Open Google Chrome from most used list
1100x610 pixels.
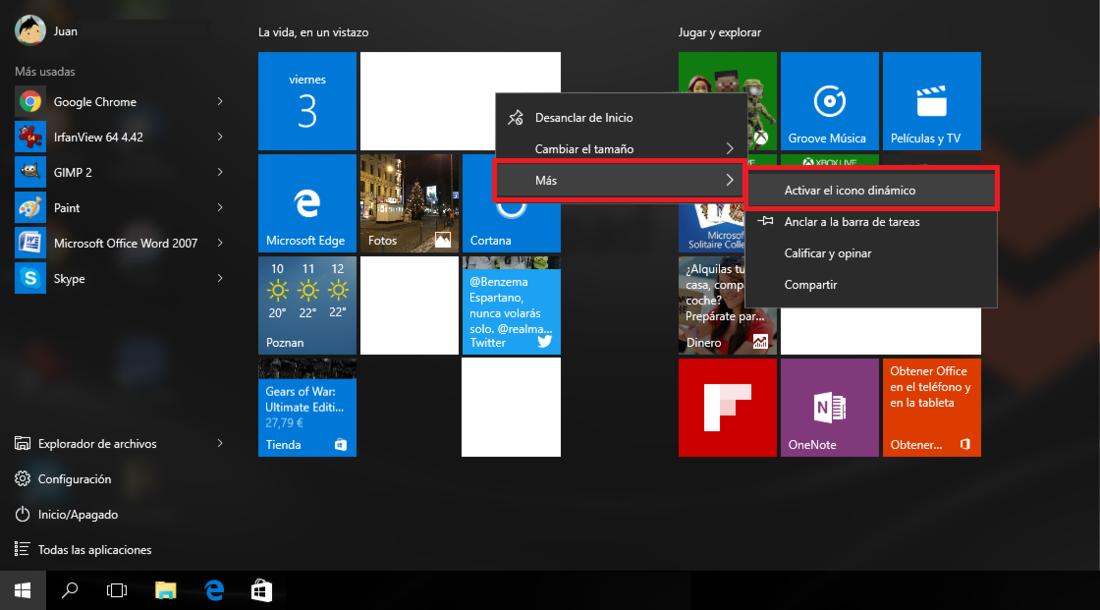[x=119, y=102]
